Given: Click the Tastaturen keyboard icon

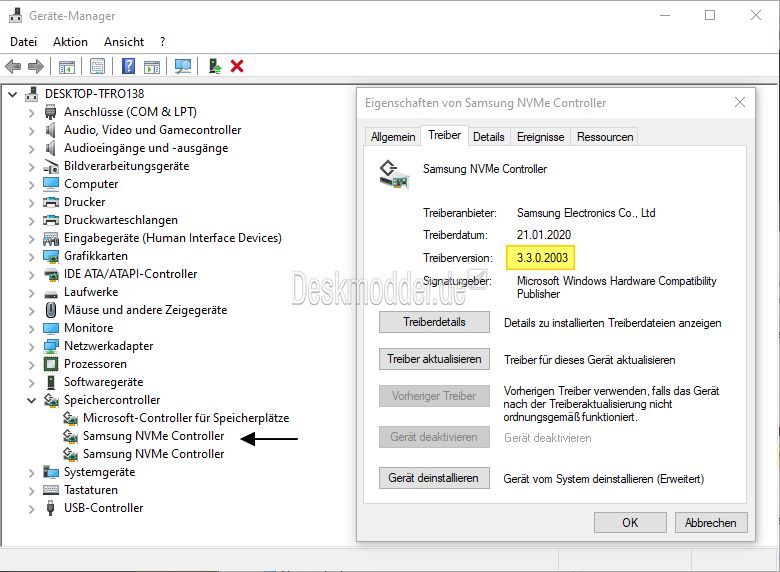Looking at the screenshot, I should point(51,490).
